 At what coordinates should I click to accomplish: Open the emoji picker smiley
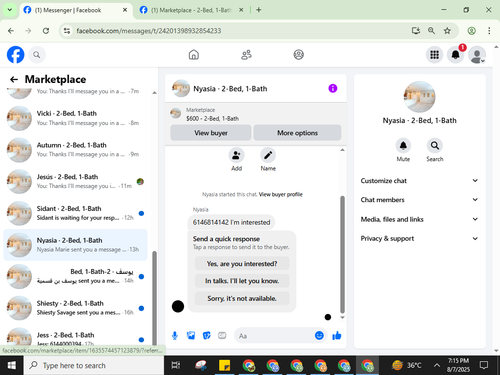[x=319, y=335]
